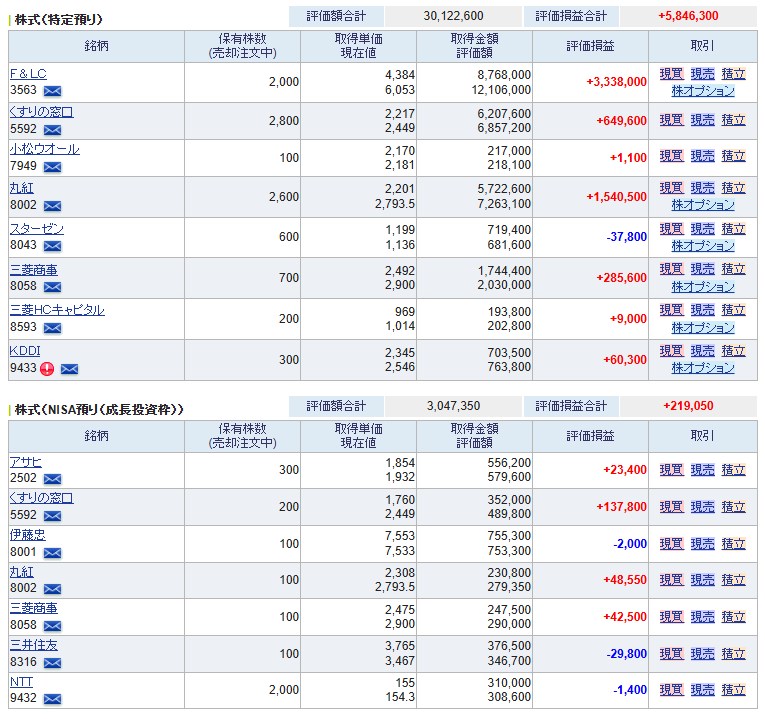The image size is (765, 719).
Task: Open the KDDI stock link
Action: (x=25, y=351)
